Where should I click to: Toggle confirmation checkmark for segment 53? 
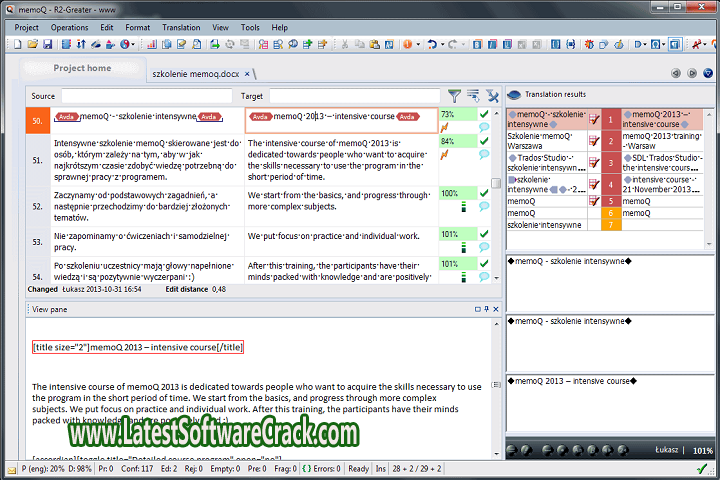(x=484, y=234)
